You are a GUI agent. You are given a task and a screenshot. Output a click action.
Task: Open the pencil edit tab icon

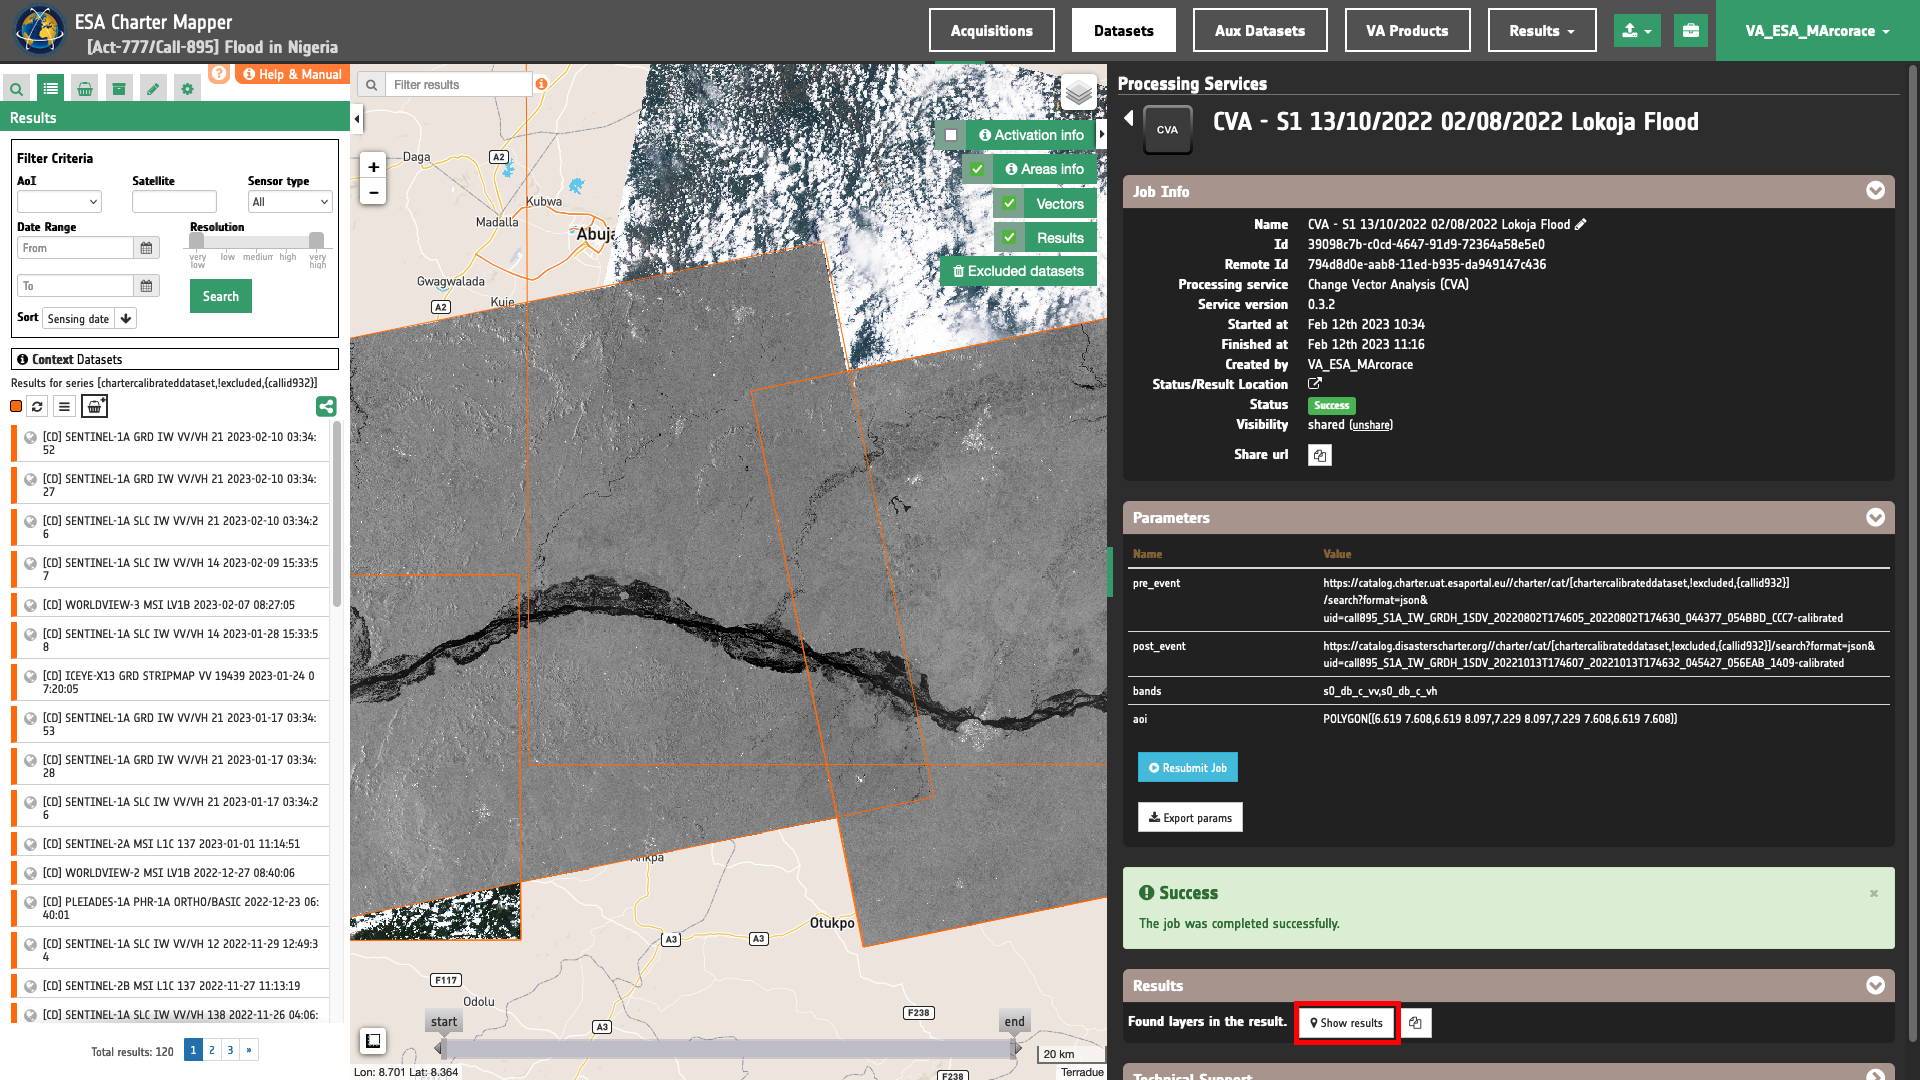(x=153, y=89)
